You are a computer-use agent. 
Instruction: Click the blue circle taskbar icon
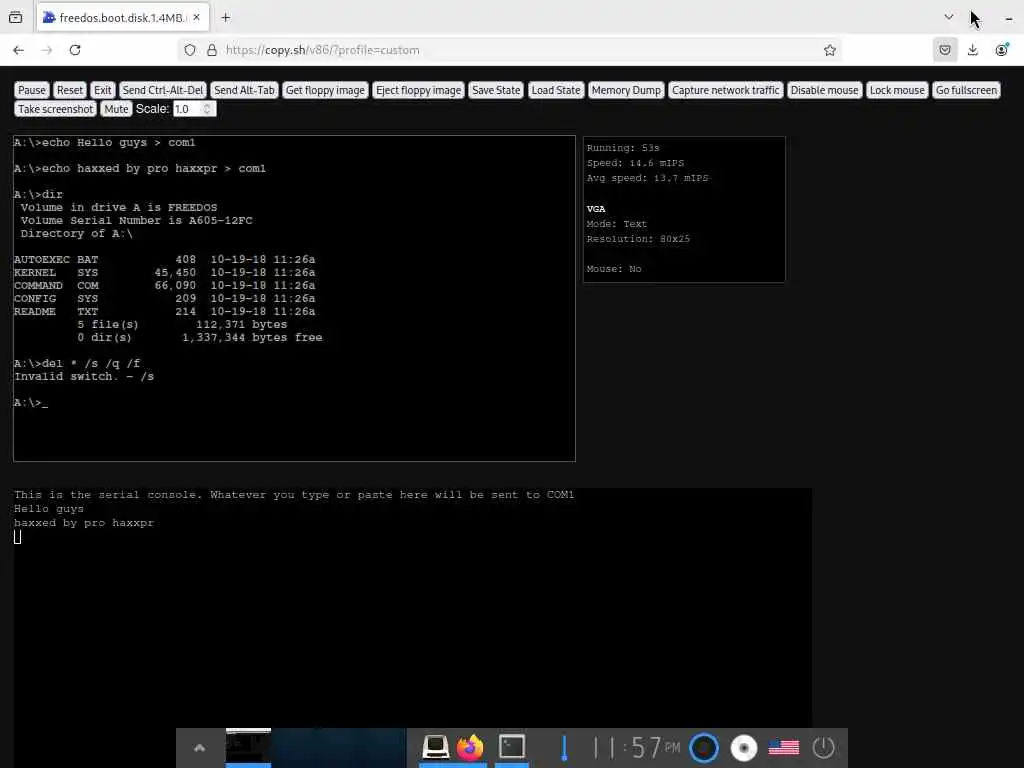coord(704,748)
